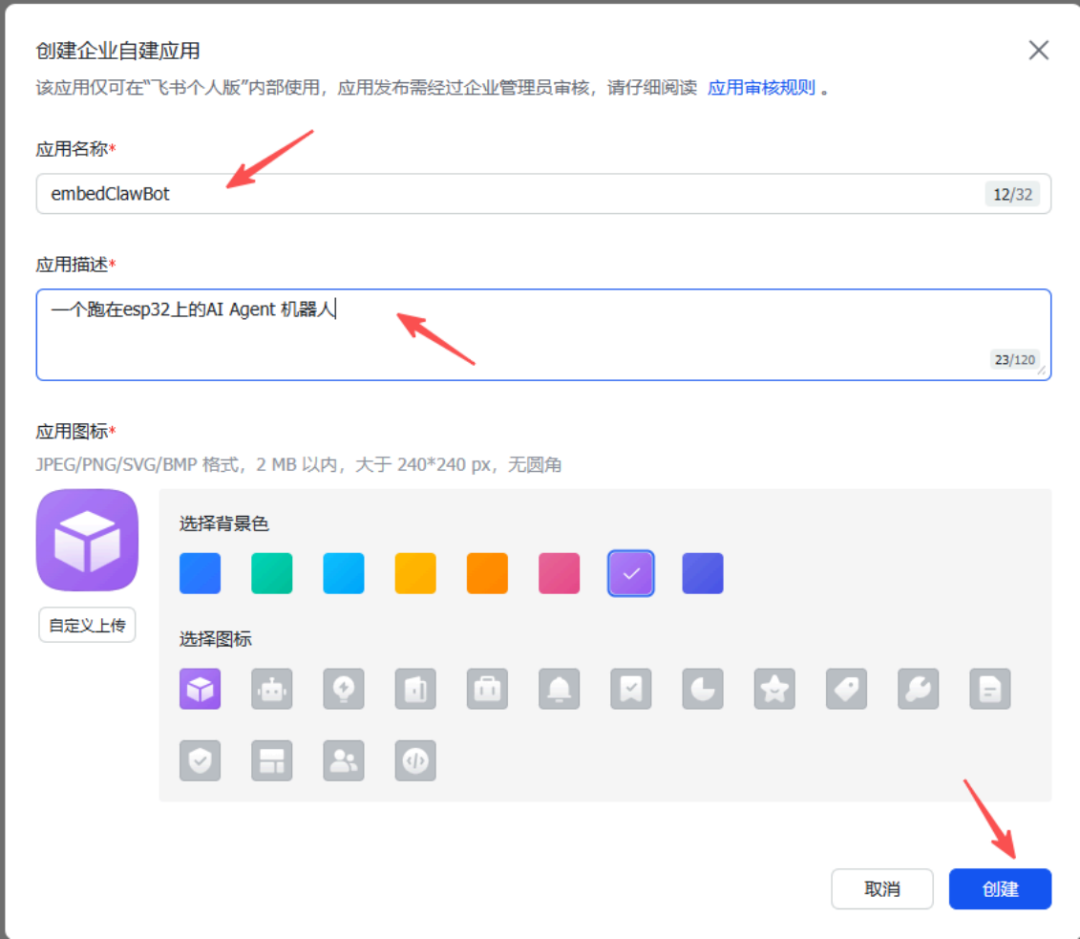
Task: Close the 创建企业自建应用 dialog
Action: pyautogui.click(x=1039, y=50)
